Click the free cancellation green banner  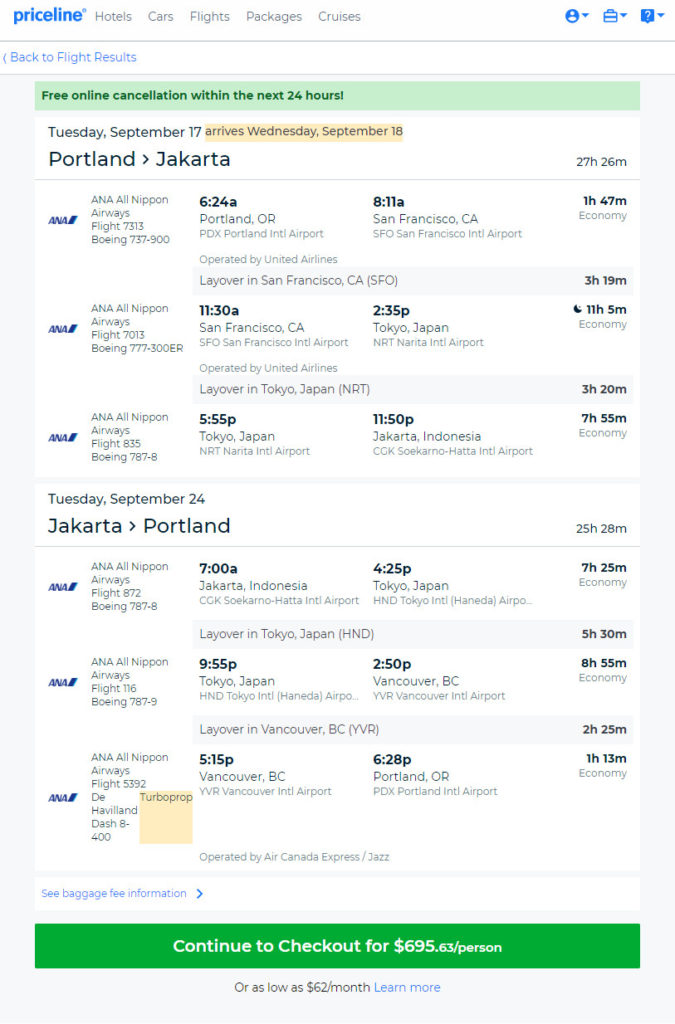[338, 95]
